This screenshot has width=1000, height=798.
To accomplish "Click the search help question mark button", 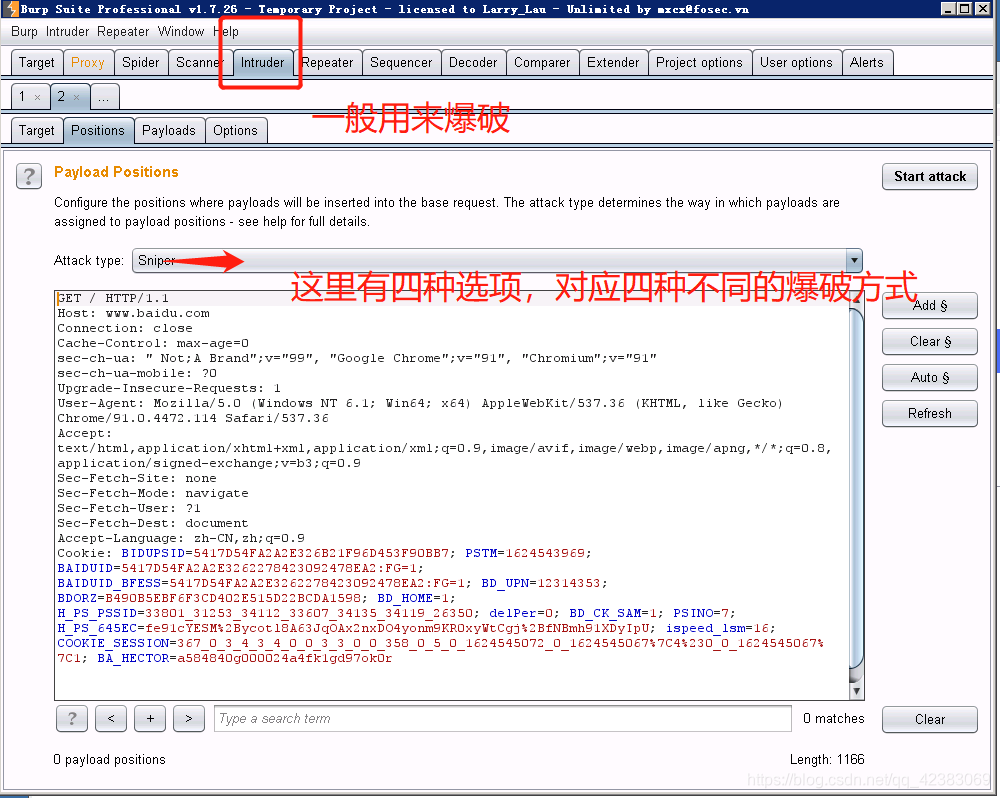I will click(71, 718).
